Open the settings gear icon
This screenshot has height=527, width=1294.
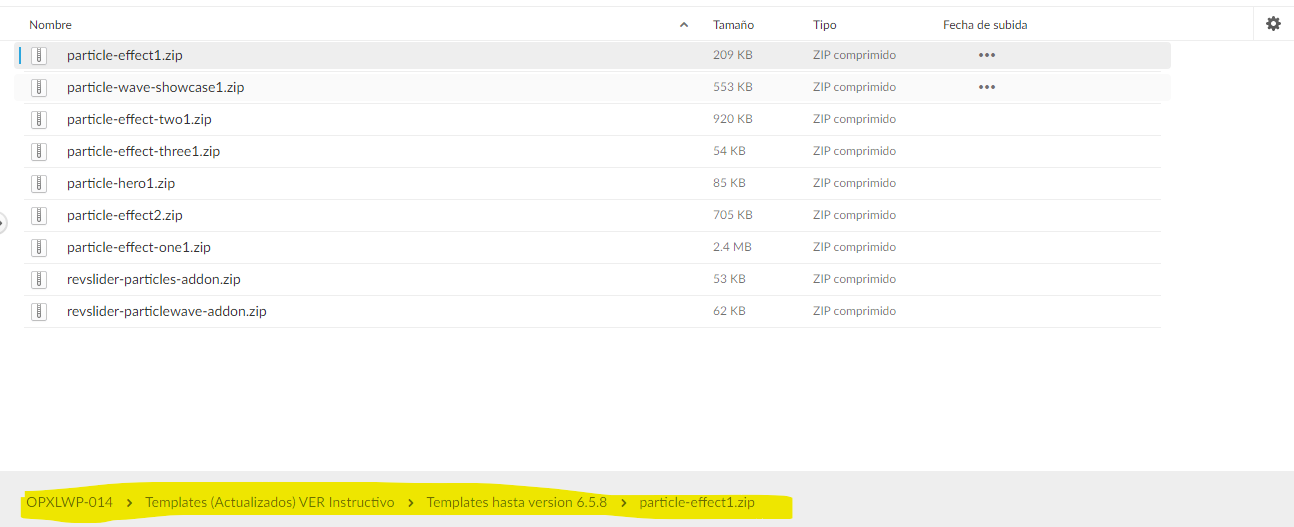click(x=1273, y=24)
